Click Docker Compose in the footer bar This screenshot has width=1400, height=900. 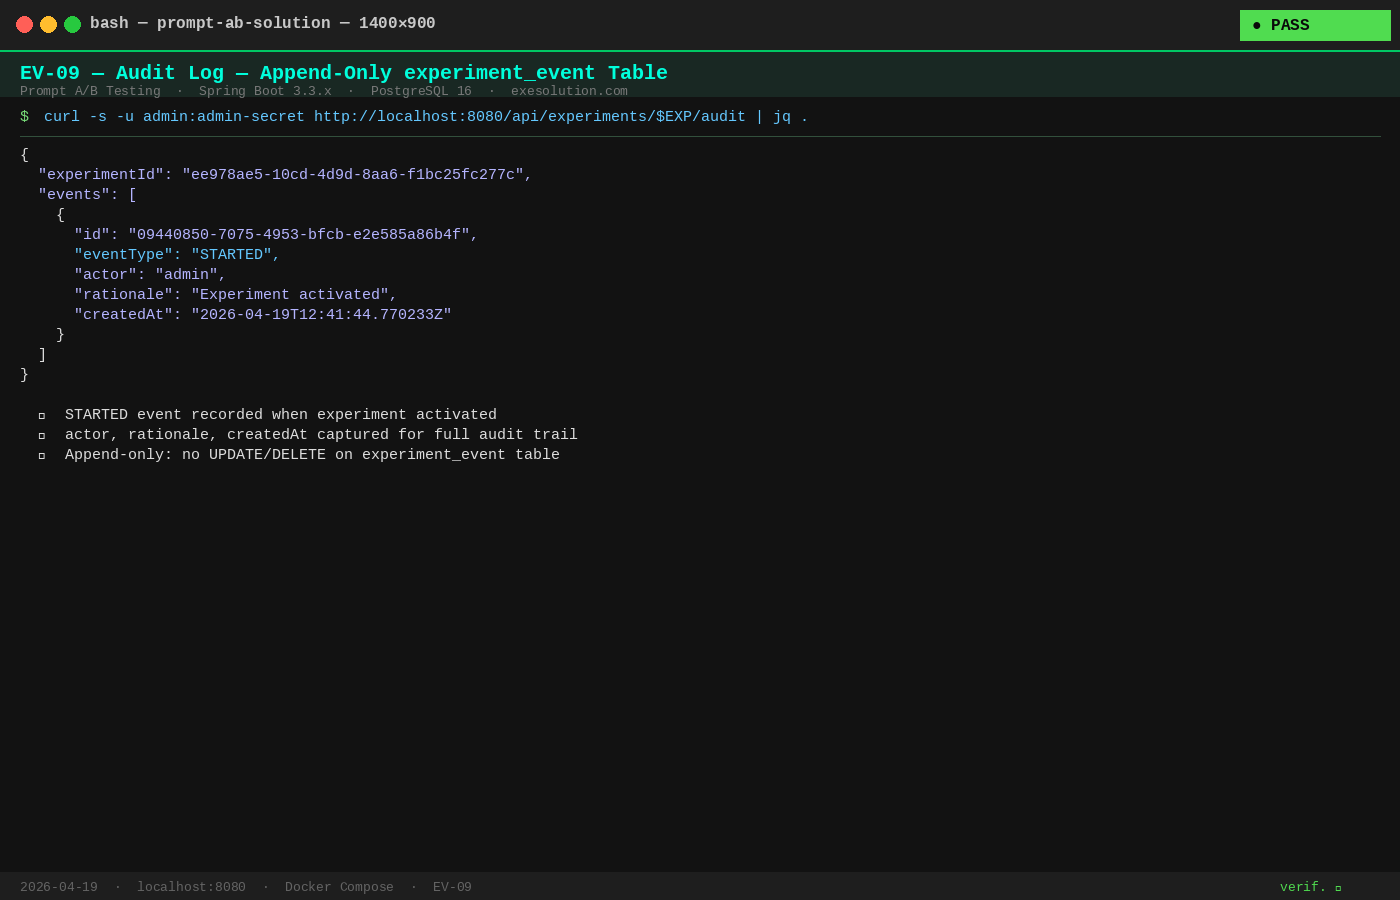coord(339,887)
